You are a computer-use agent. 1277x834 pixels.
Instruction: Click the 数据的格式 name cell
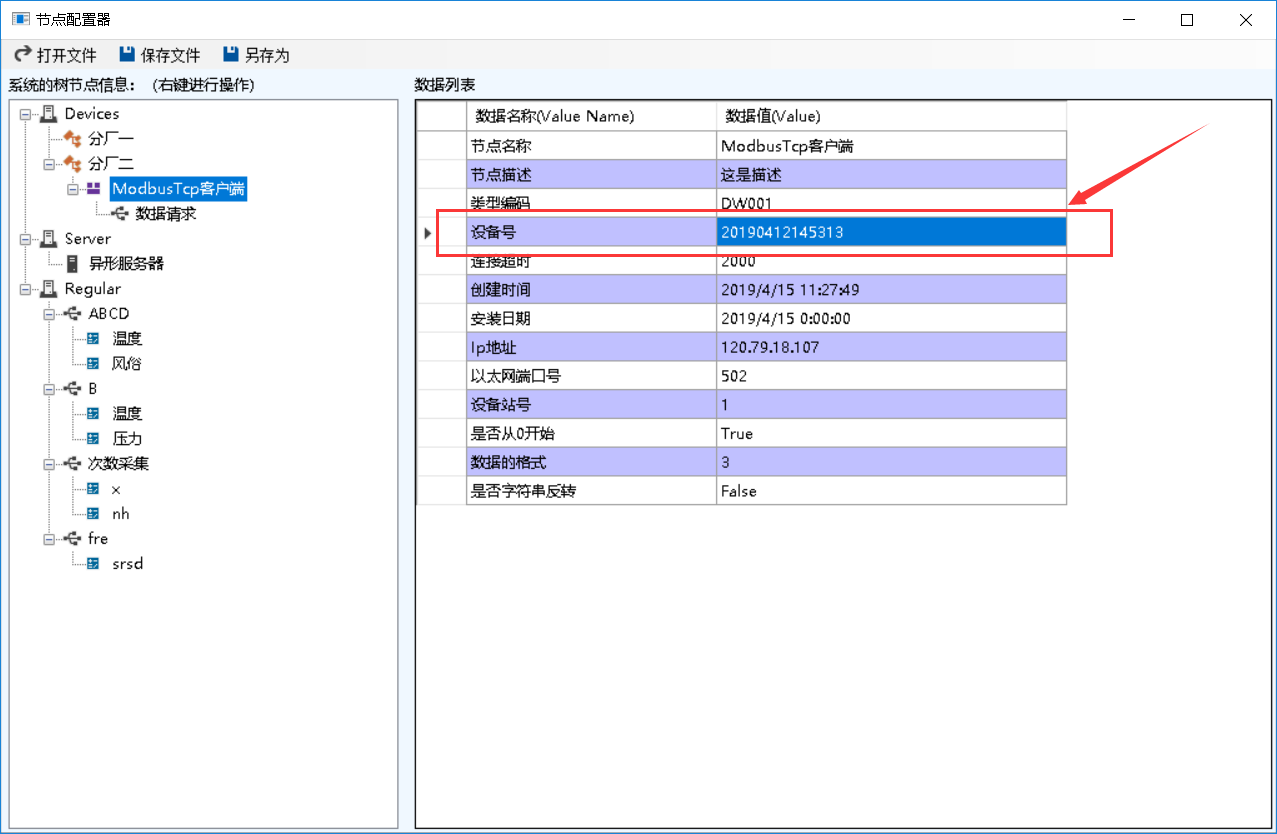[x=591, y=463]
